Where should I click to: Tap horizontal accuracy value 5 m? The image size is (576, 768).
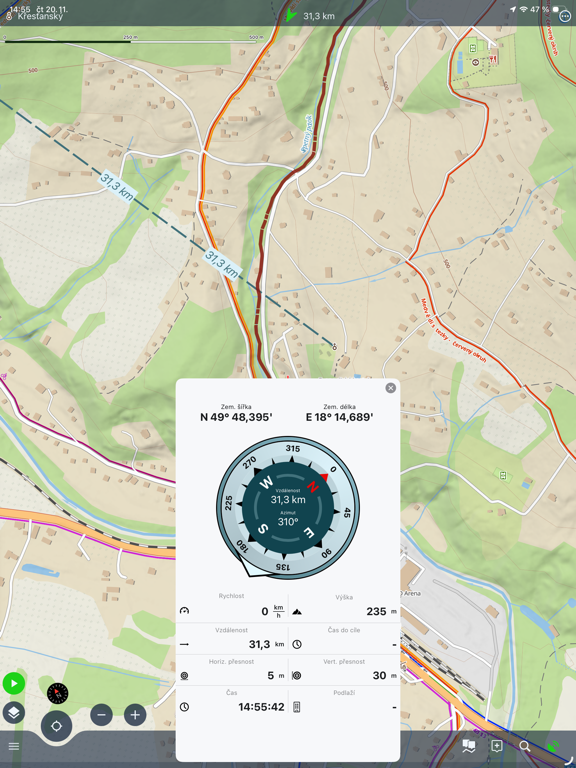(276, 676)
